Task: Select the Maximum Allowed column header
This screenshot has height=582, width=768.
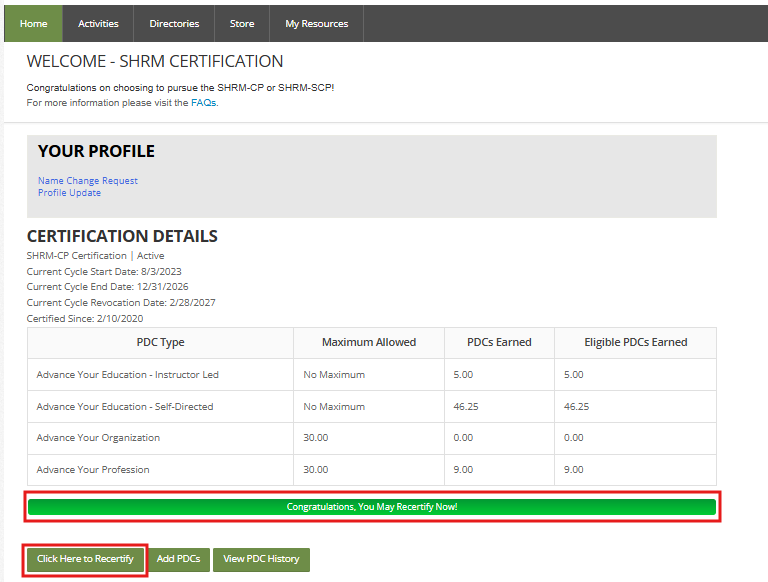Action: click(x=369, y=342)
